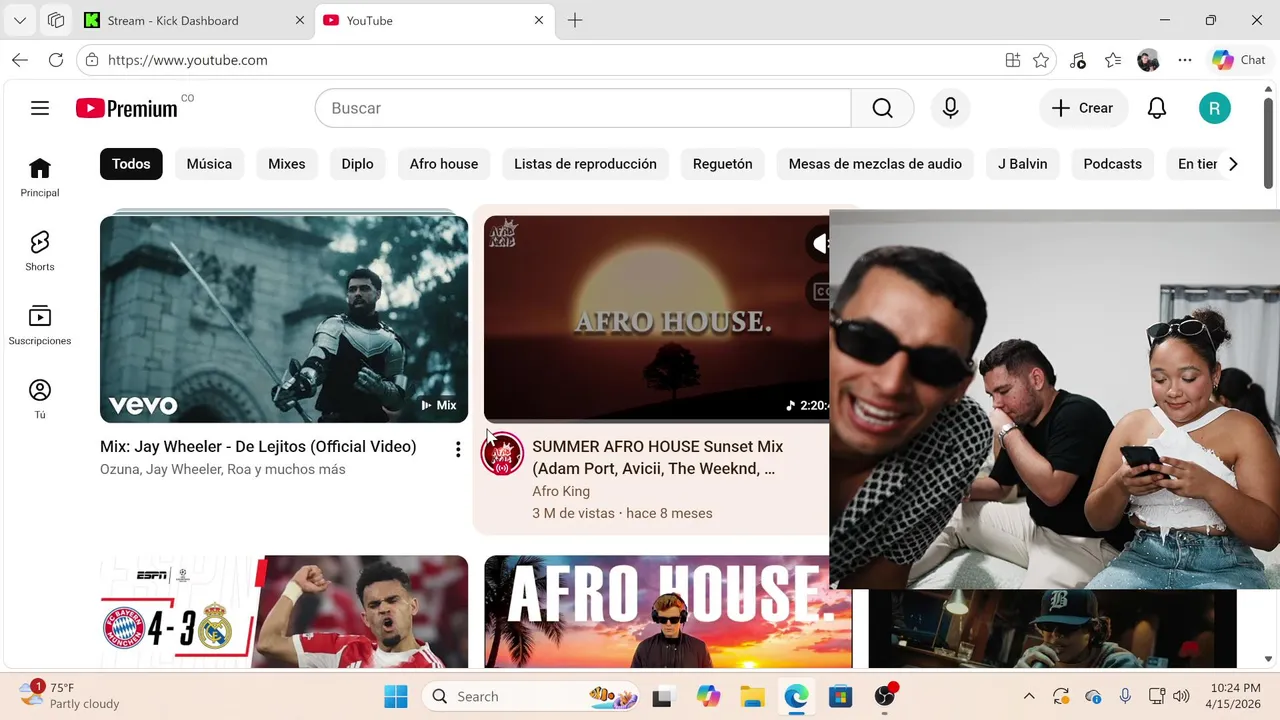This screenshot has height=720, width=1280.
Task: Open SUMMER AFRO HOUSE Sunset Mix title
Action: 658,457
